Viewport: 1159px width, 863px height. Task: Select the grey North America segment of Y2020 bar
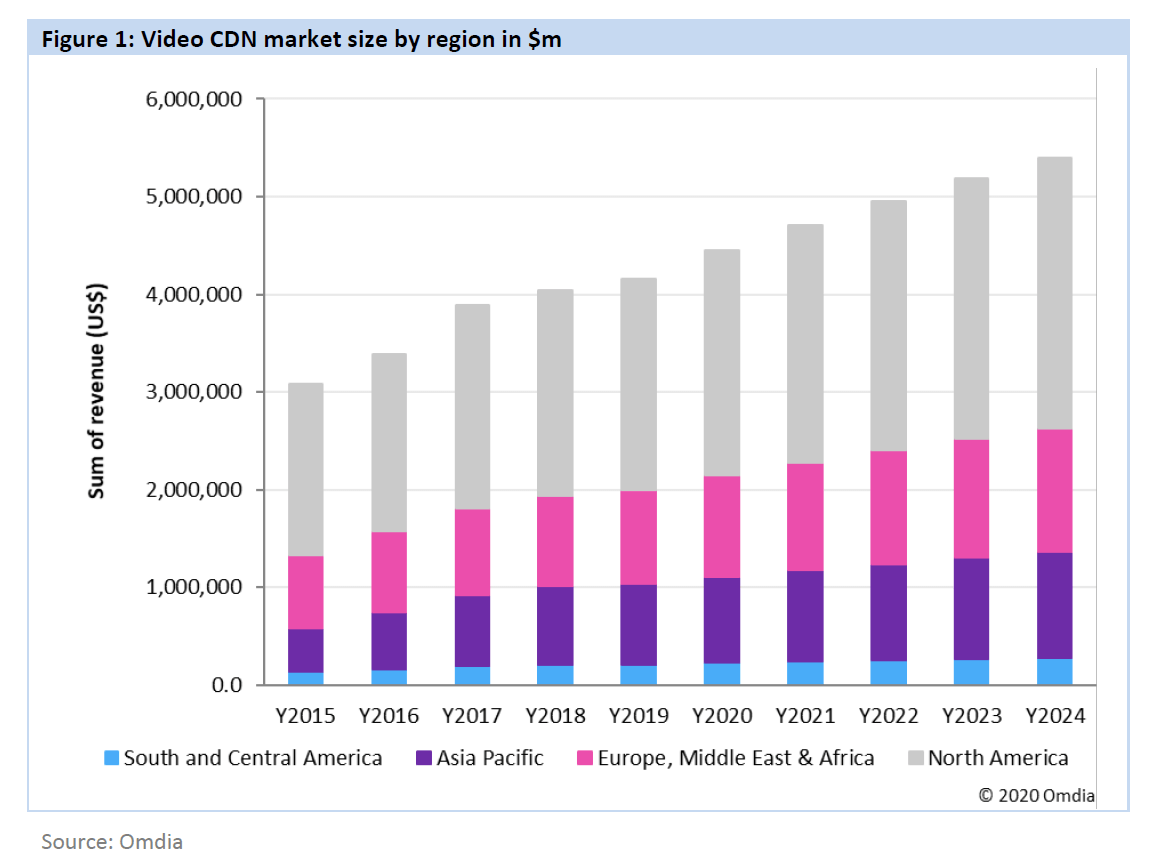722,363
